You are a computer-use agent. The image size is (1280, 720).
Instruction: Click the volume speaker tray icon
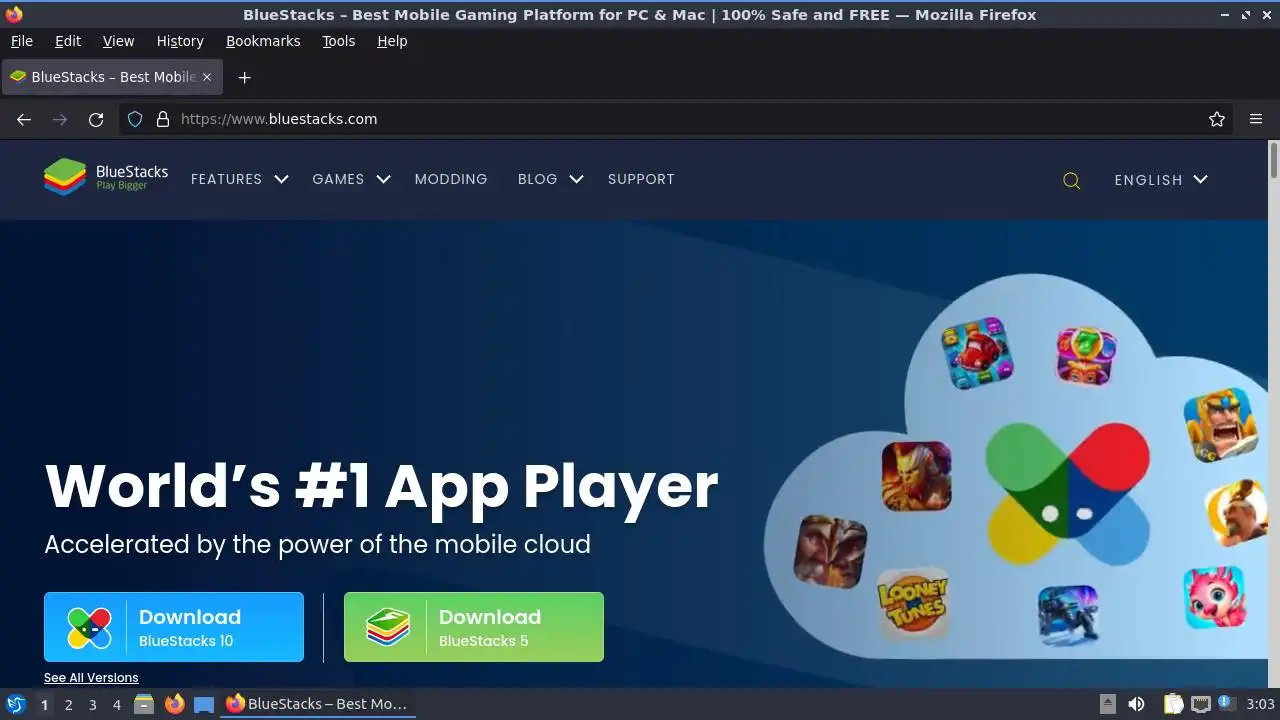pos(1136,704)
